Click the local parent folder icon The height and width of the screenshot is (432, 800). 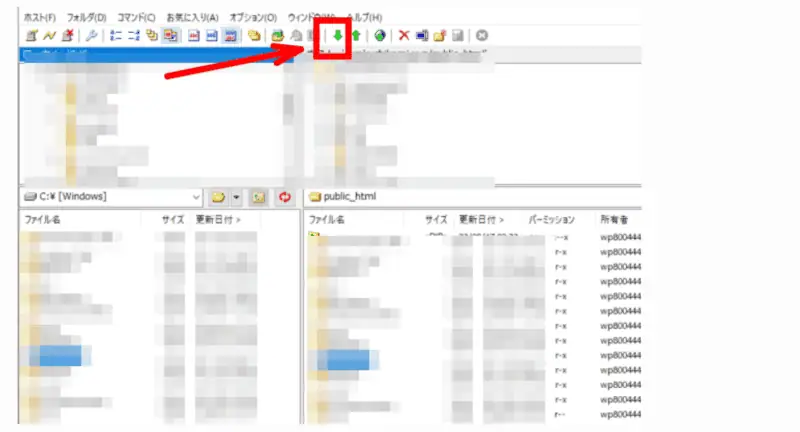tap(259, 197)
